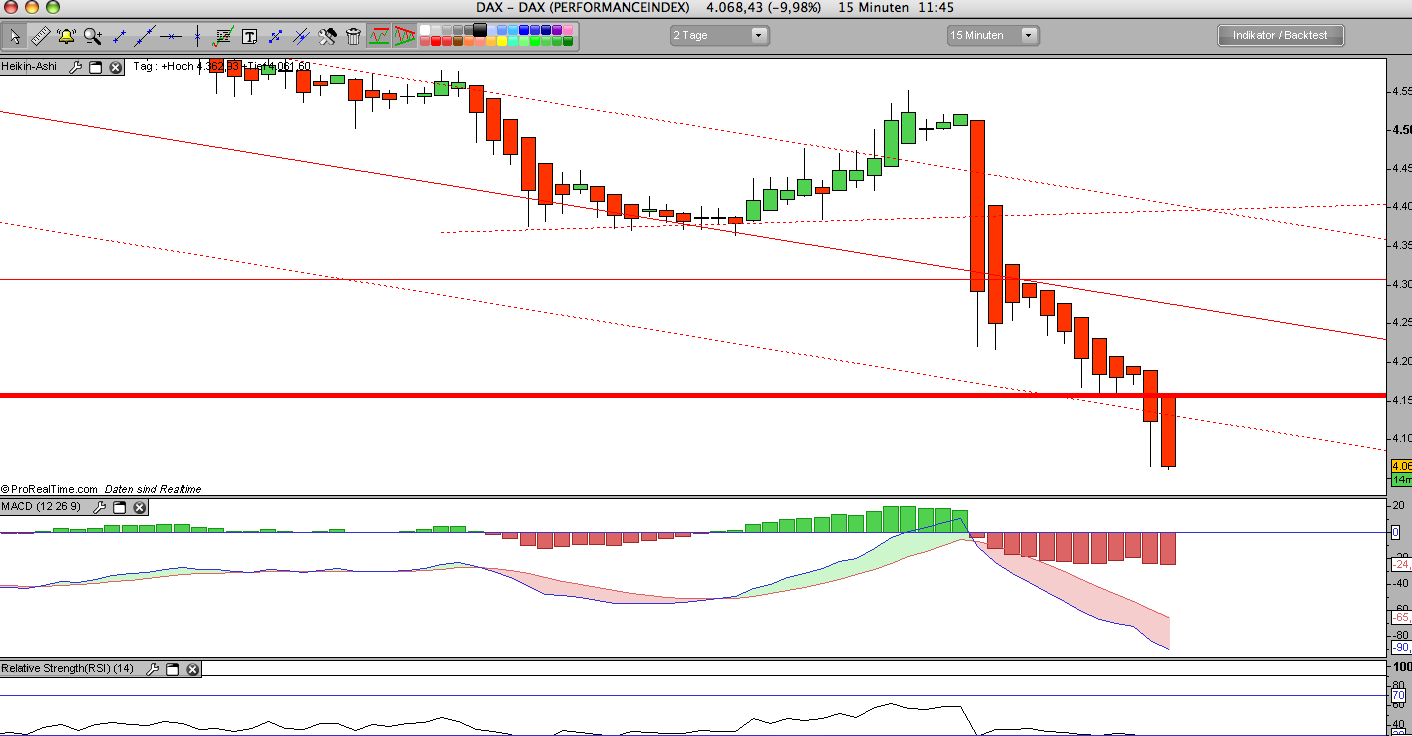Open the chart with green checkmark tool

coord(223,37)
